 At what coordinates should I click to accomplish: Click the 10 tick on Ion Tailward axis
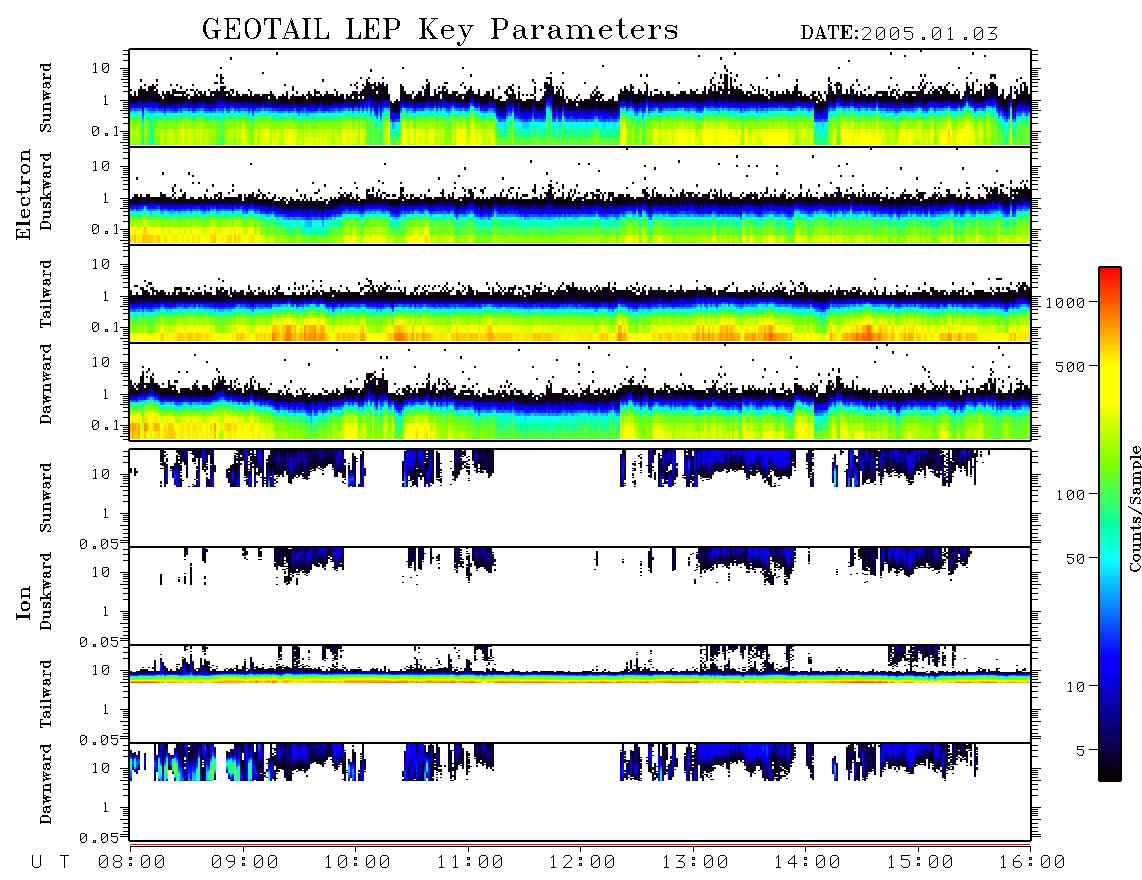(x=101, y=670)
